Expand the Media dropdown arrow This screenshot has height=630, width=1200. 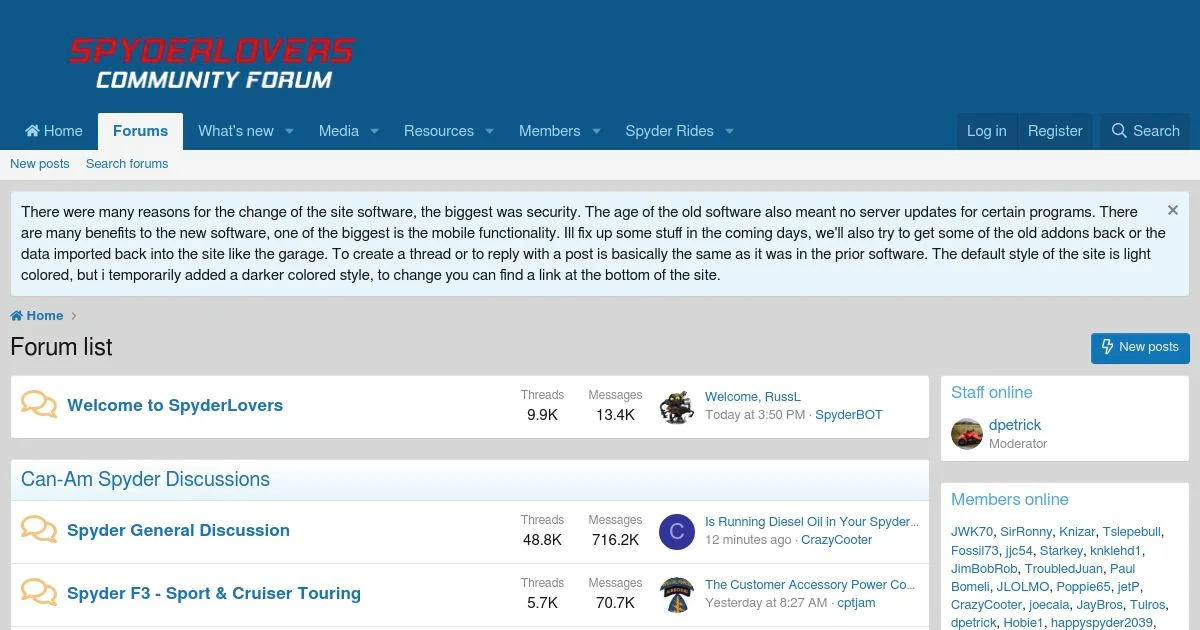(x=375, y=131)
